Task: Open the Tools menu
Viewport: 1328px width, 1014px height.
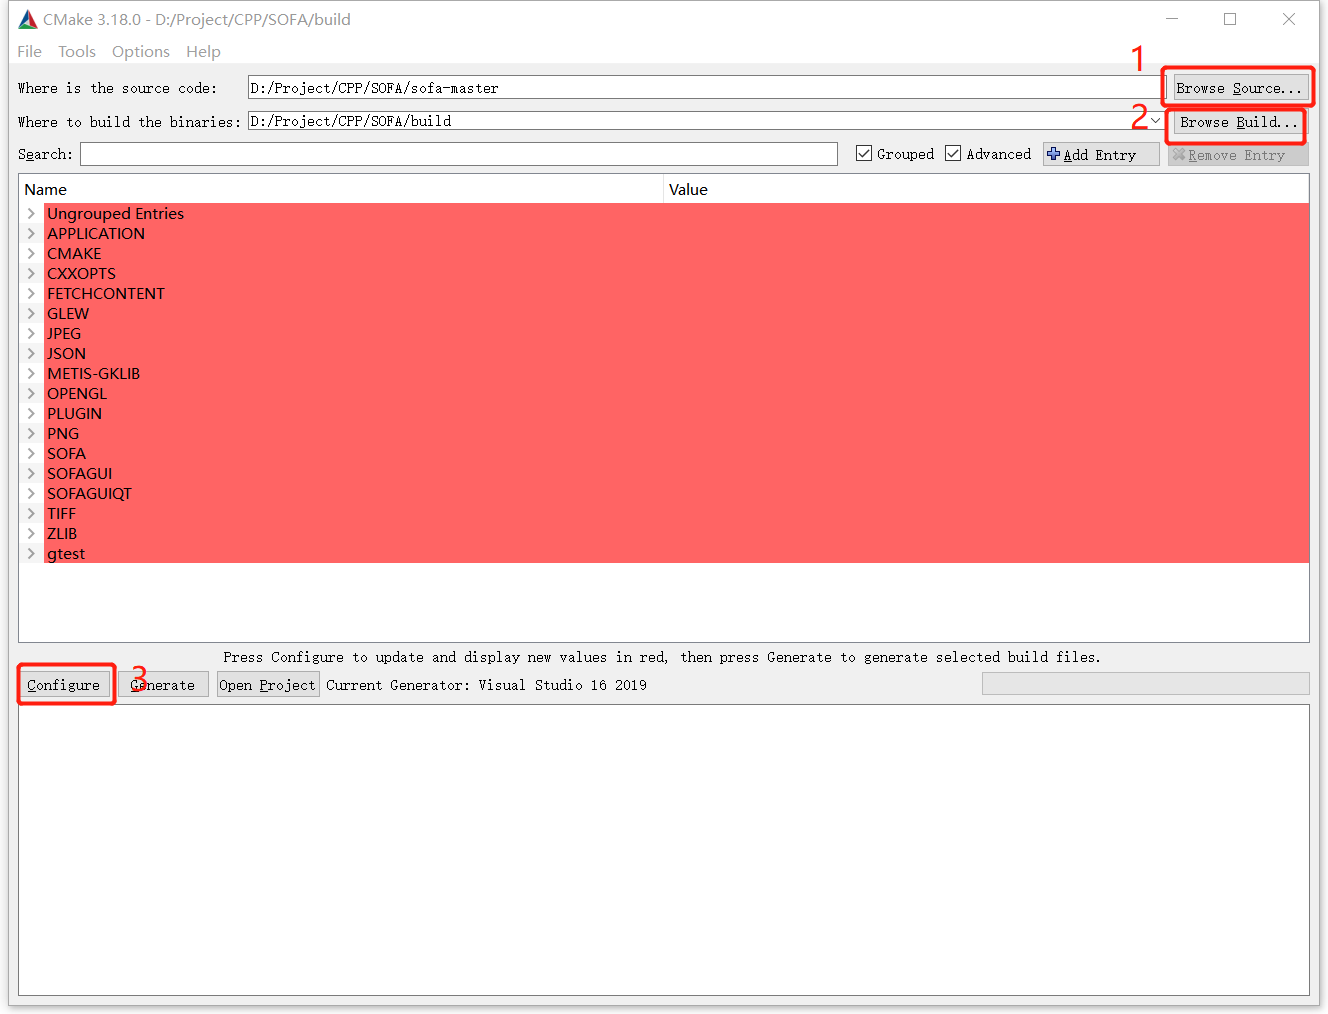Action: click(x=77, y=51)
